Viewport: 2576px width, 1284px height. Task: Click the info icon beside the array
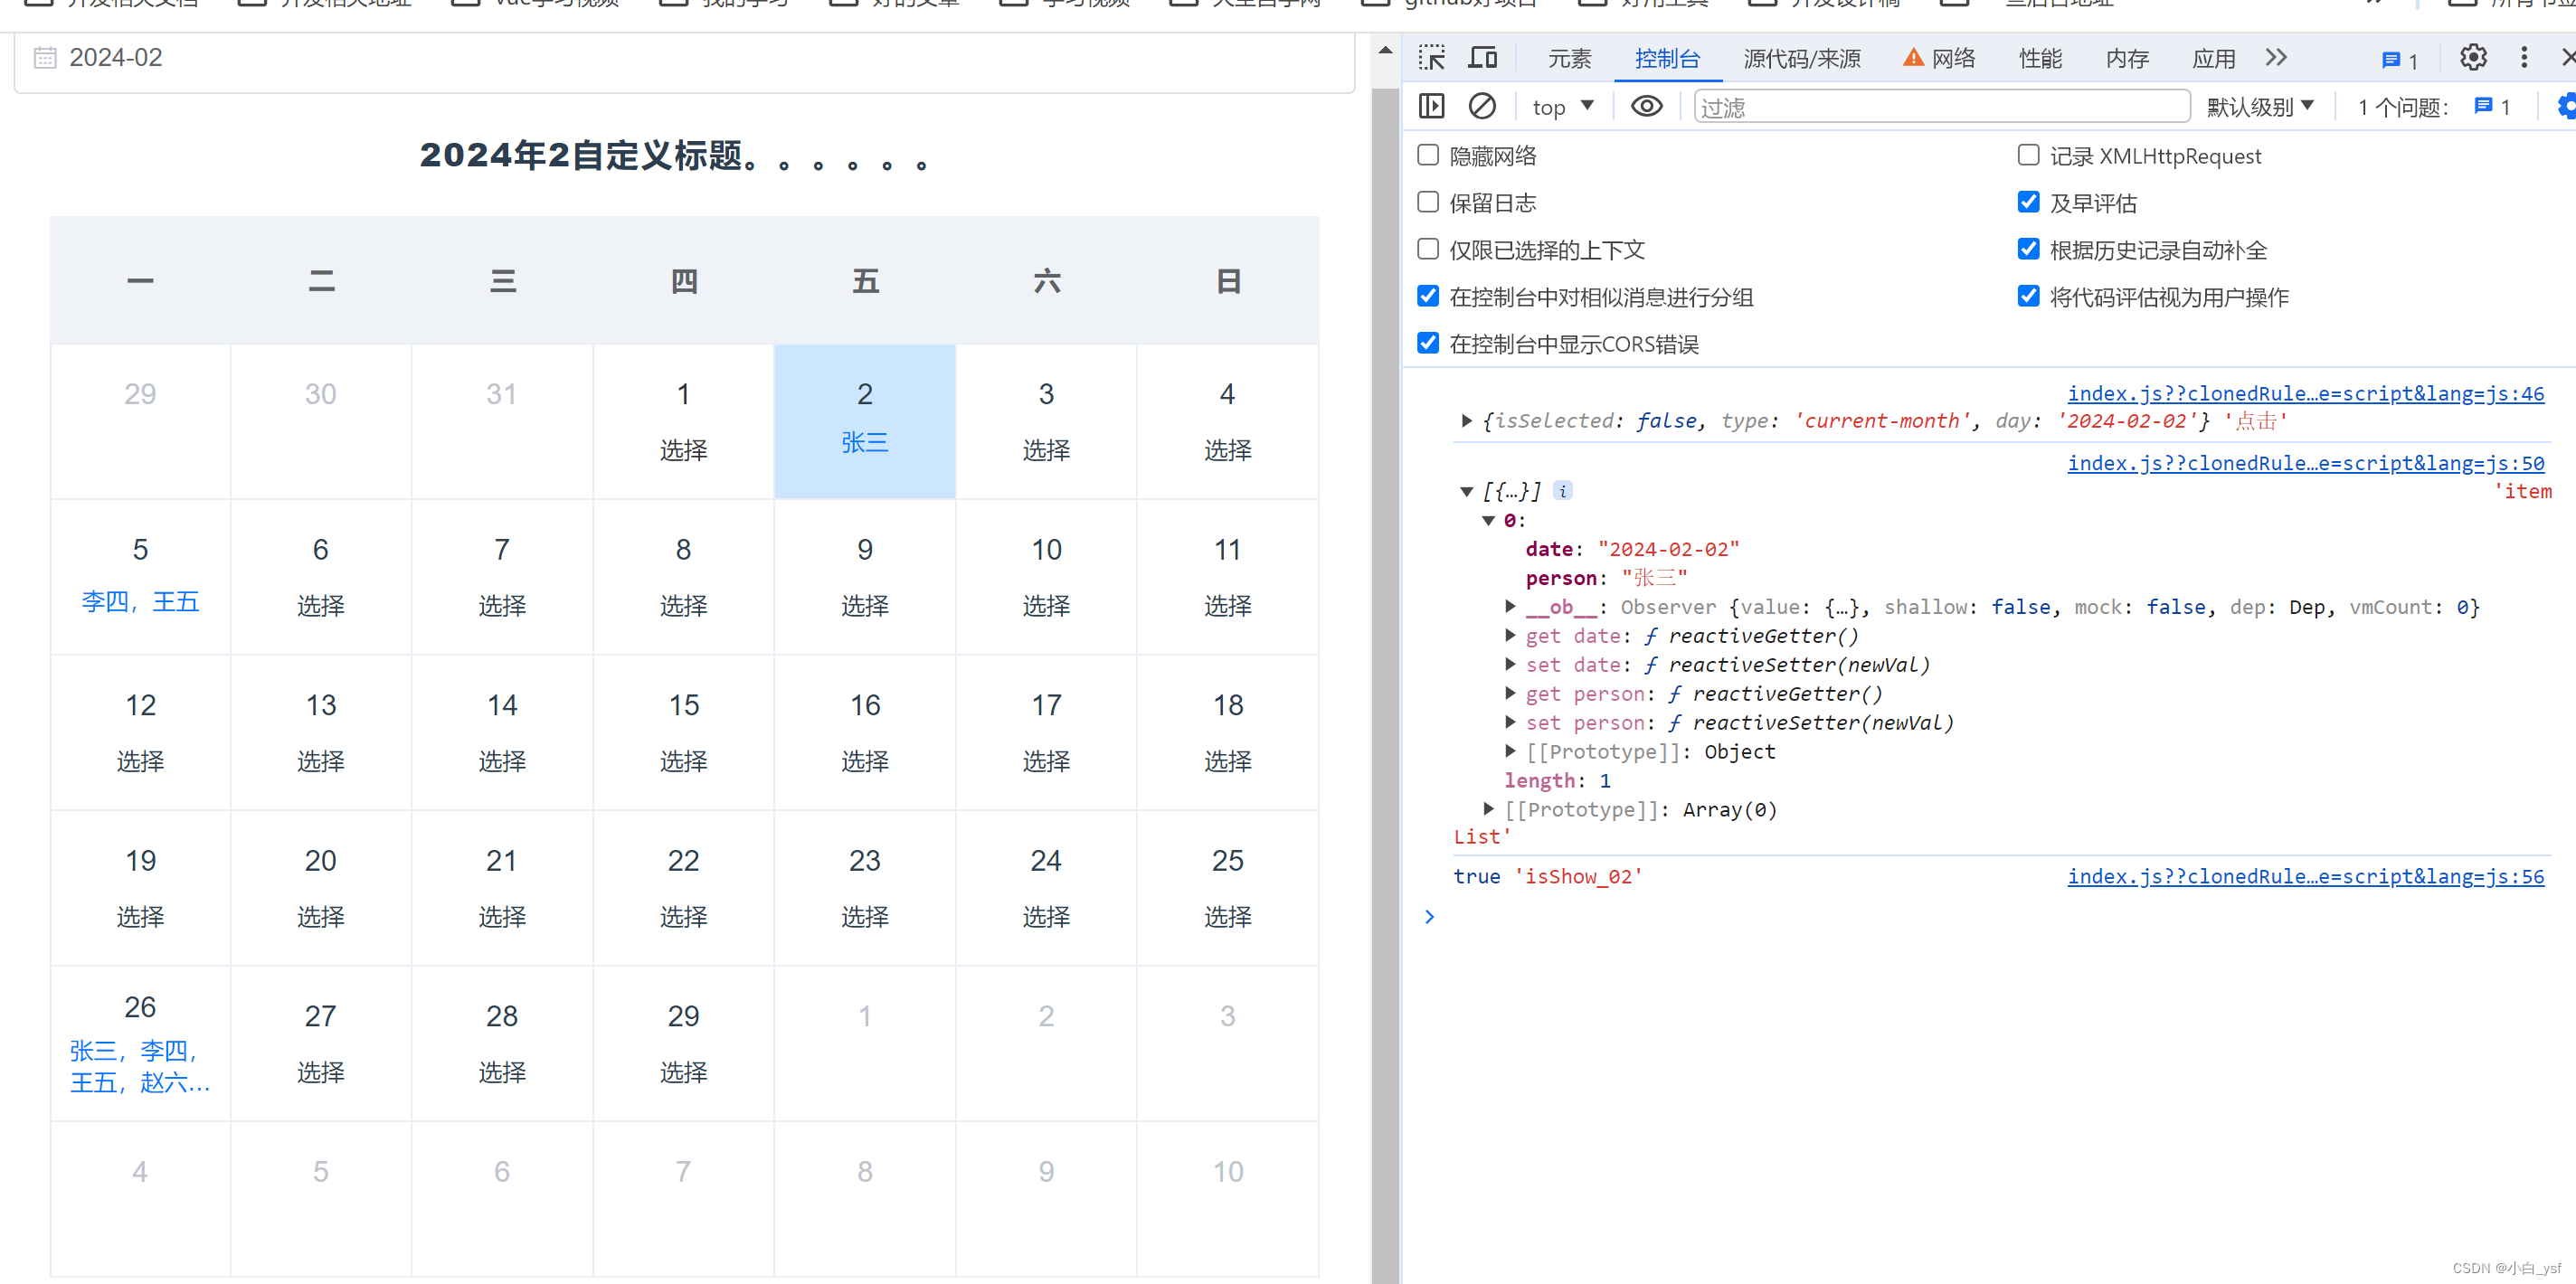(1563, 491)
